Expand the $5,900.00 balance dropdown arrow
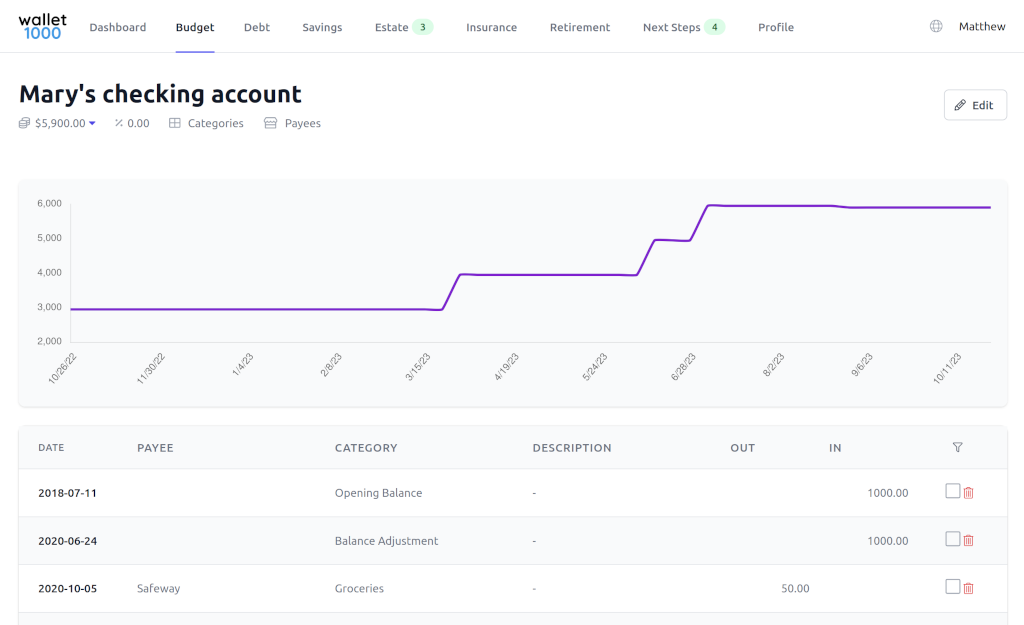This screenshot has width=1024, height=625. pyautogui.click(x=92, y=123)
